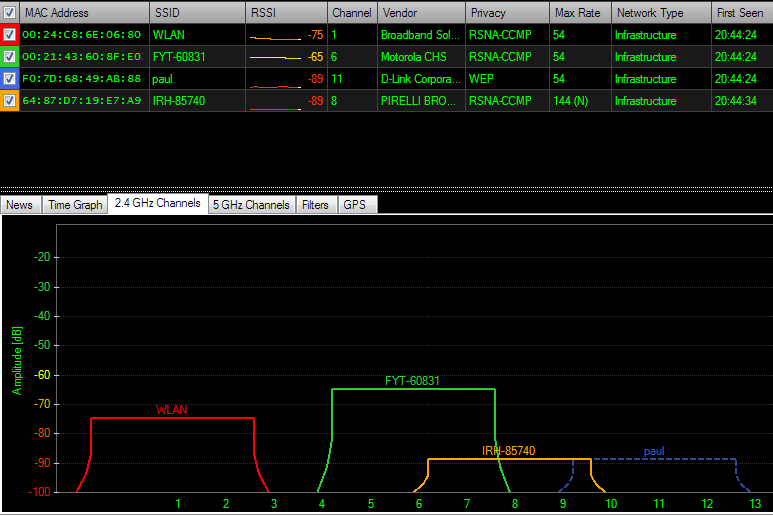The width and height of the screenshot is (773, 516).
Task: Sort by the Channel column header
Action: [x=351, y=13]
